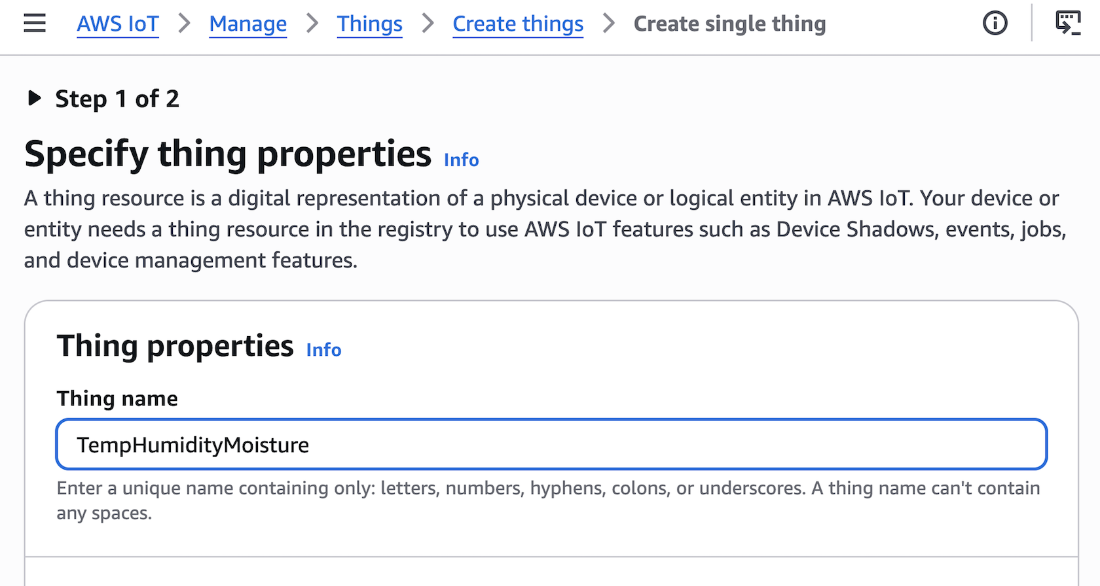Click the Step 1 of 2 label
Viewport: 1100px width, 586px height.
coord(117,99)
